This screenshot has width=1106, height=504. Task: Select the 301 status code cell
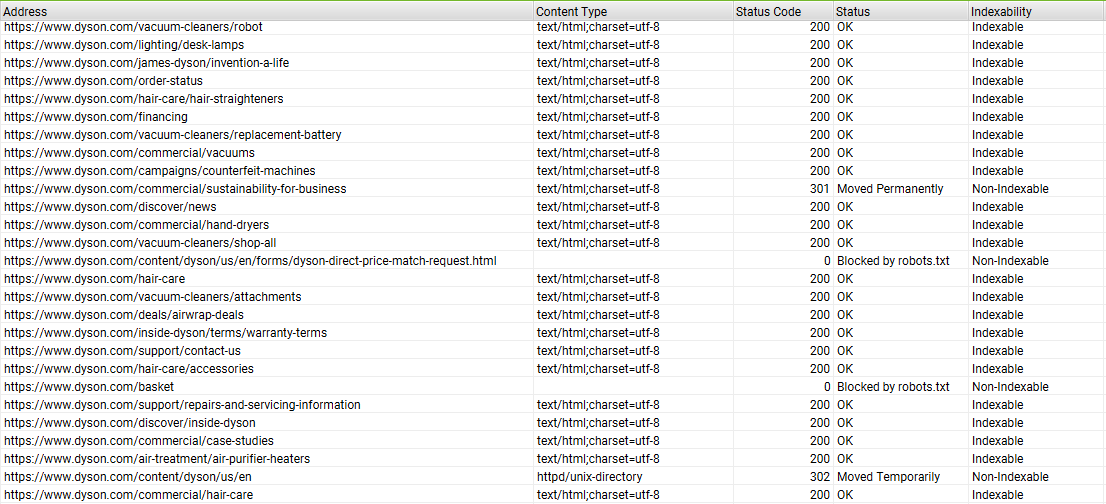click(819, 189)
